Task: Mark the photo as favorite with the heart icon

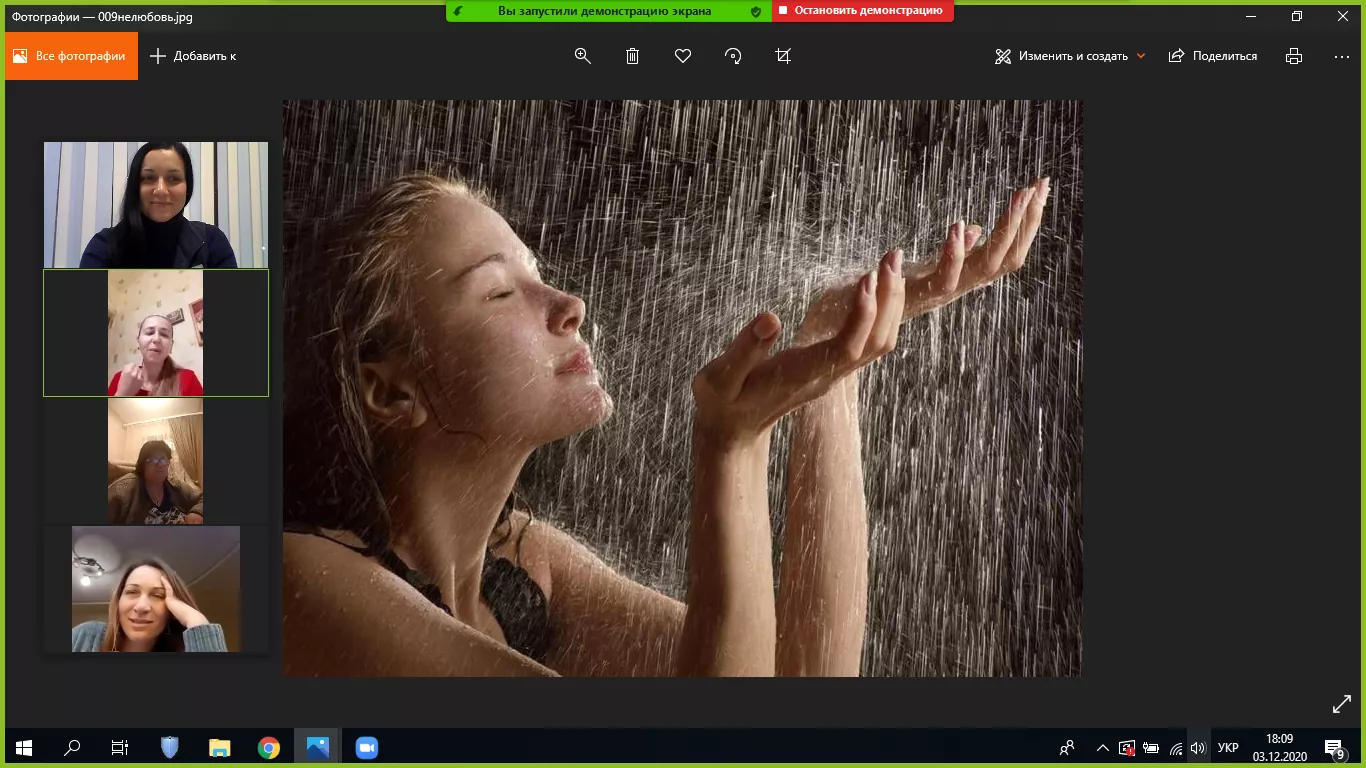Action: pos(683,56)
